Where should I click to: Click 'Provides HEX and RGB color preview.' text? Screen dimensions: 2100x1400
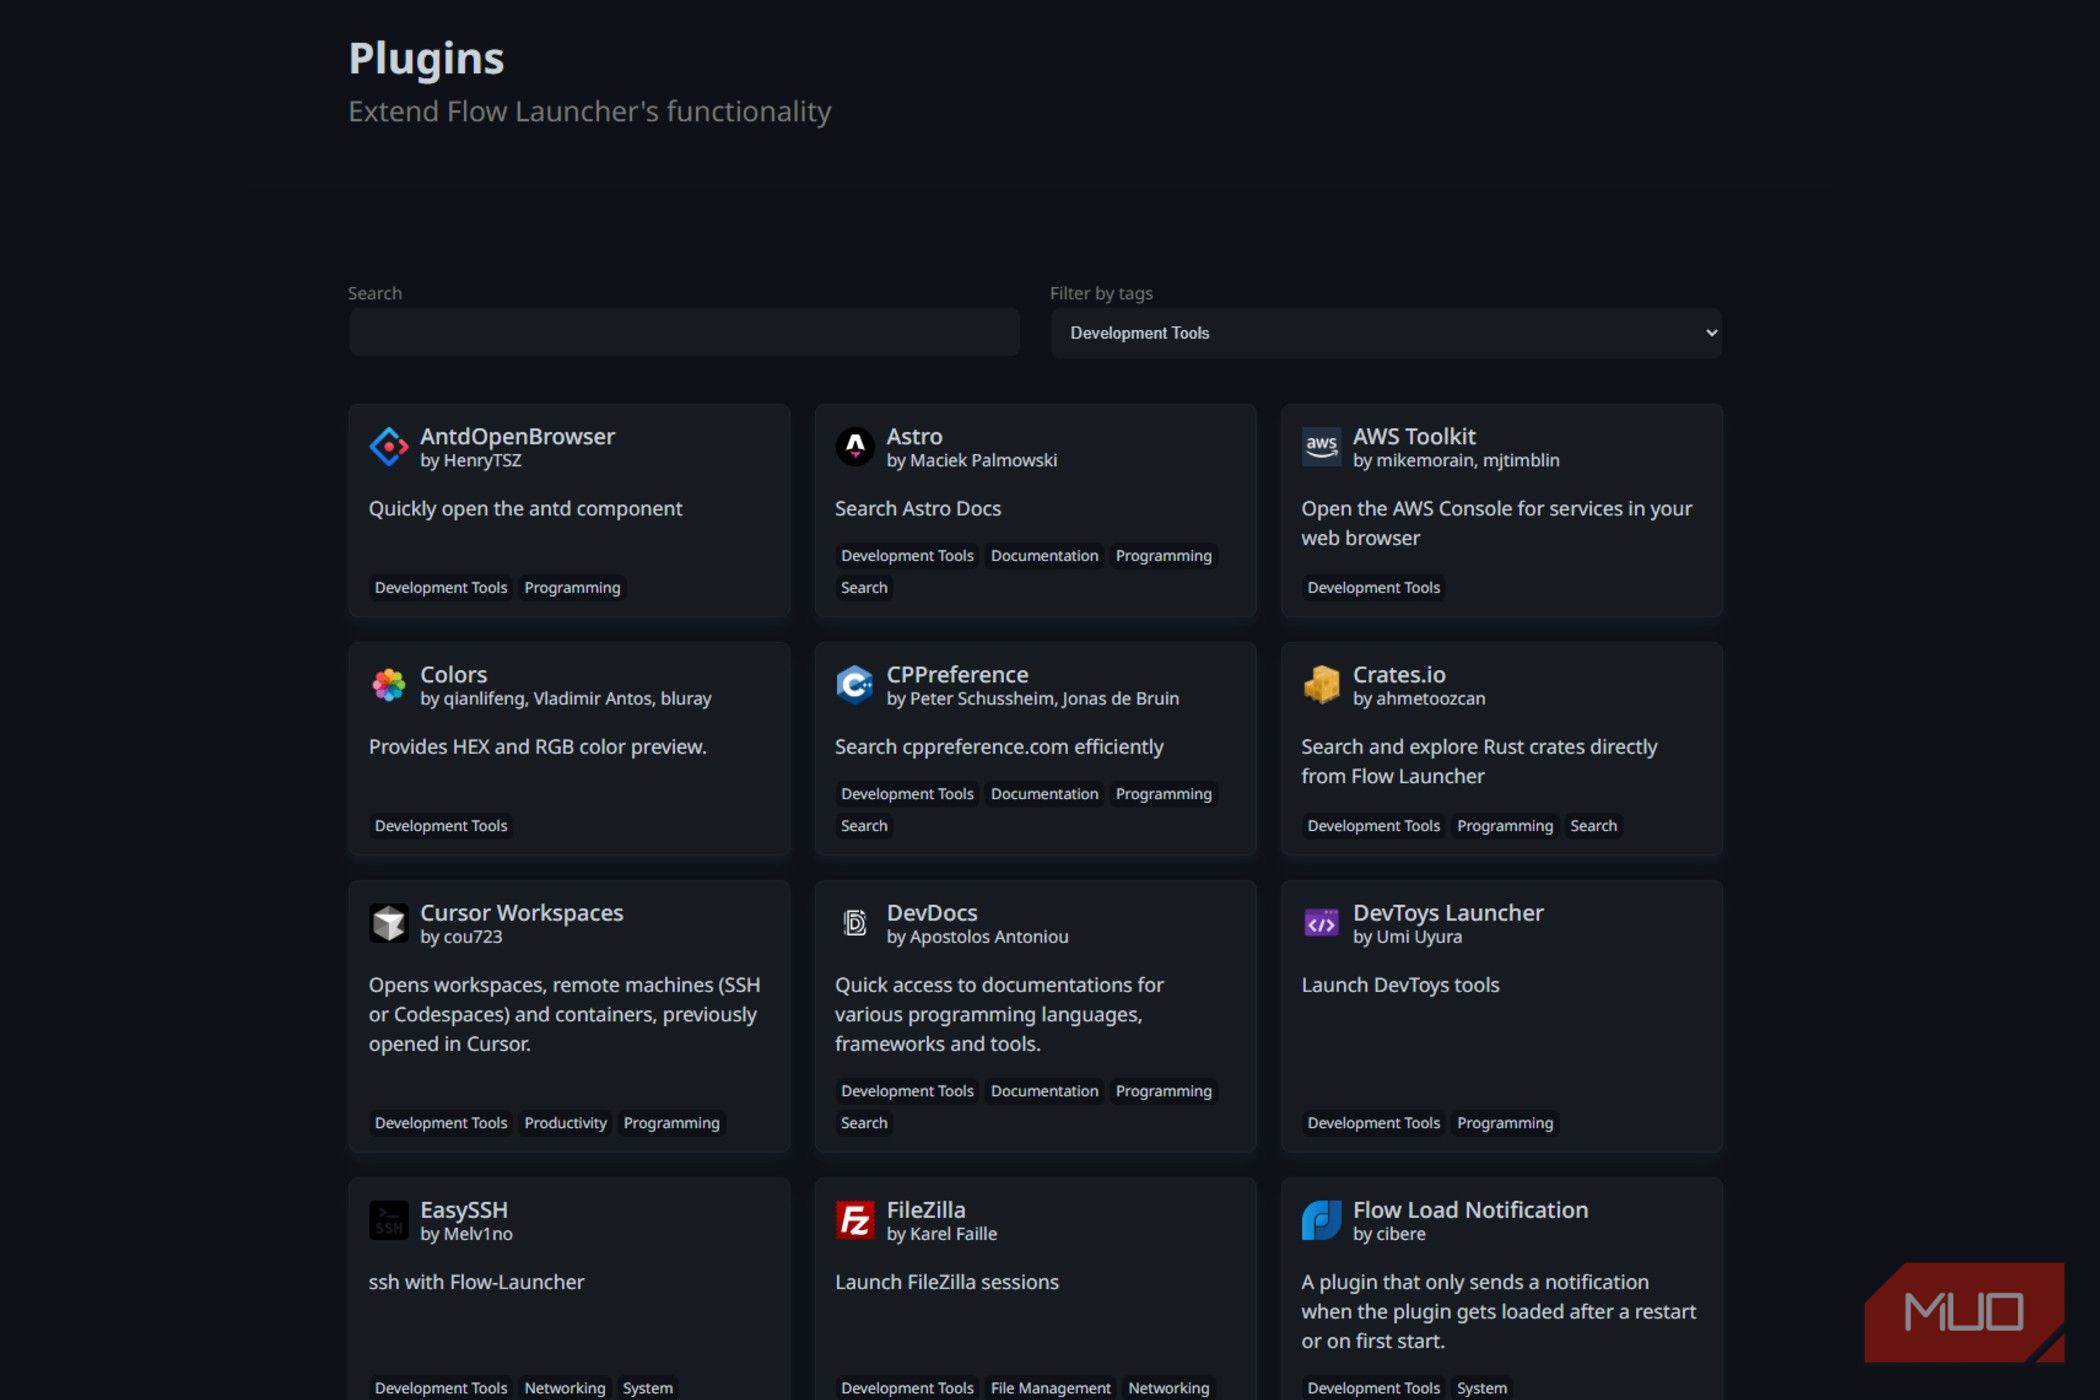[537, 747]
